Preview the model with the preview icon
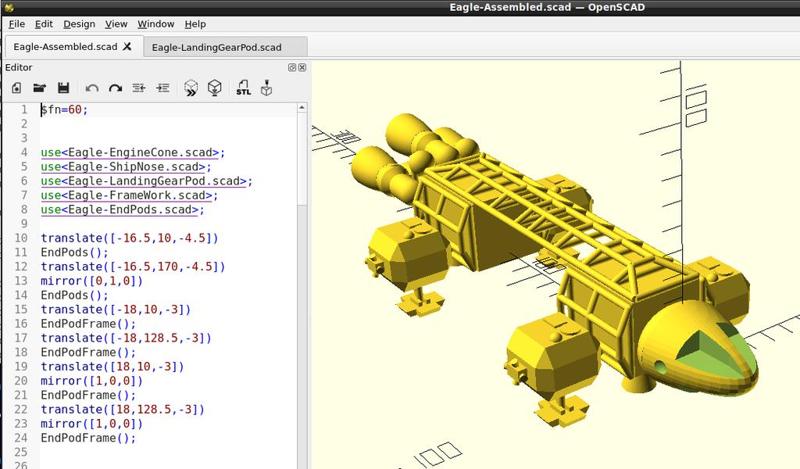This screenshot has height=469, width=800. [190, 89]
